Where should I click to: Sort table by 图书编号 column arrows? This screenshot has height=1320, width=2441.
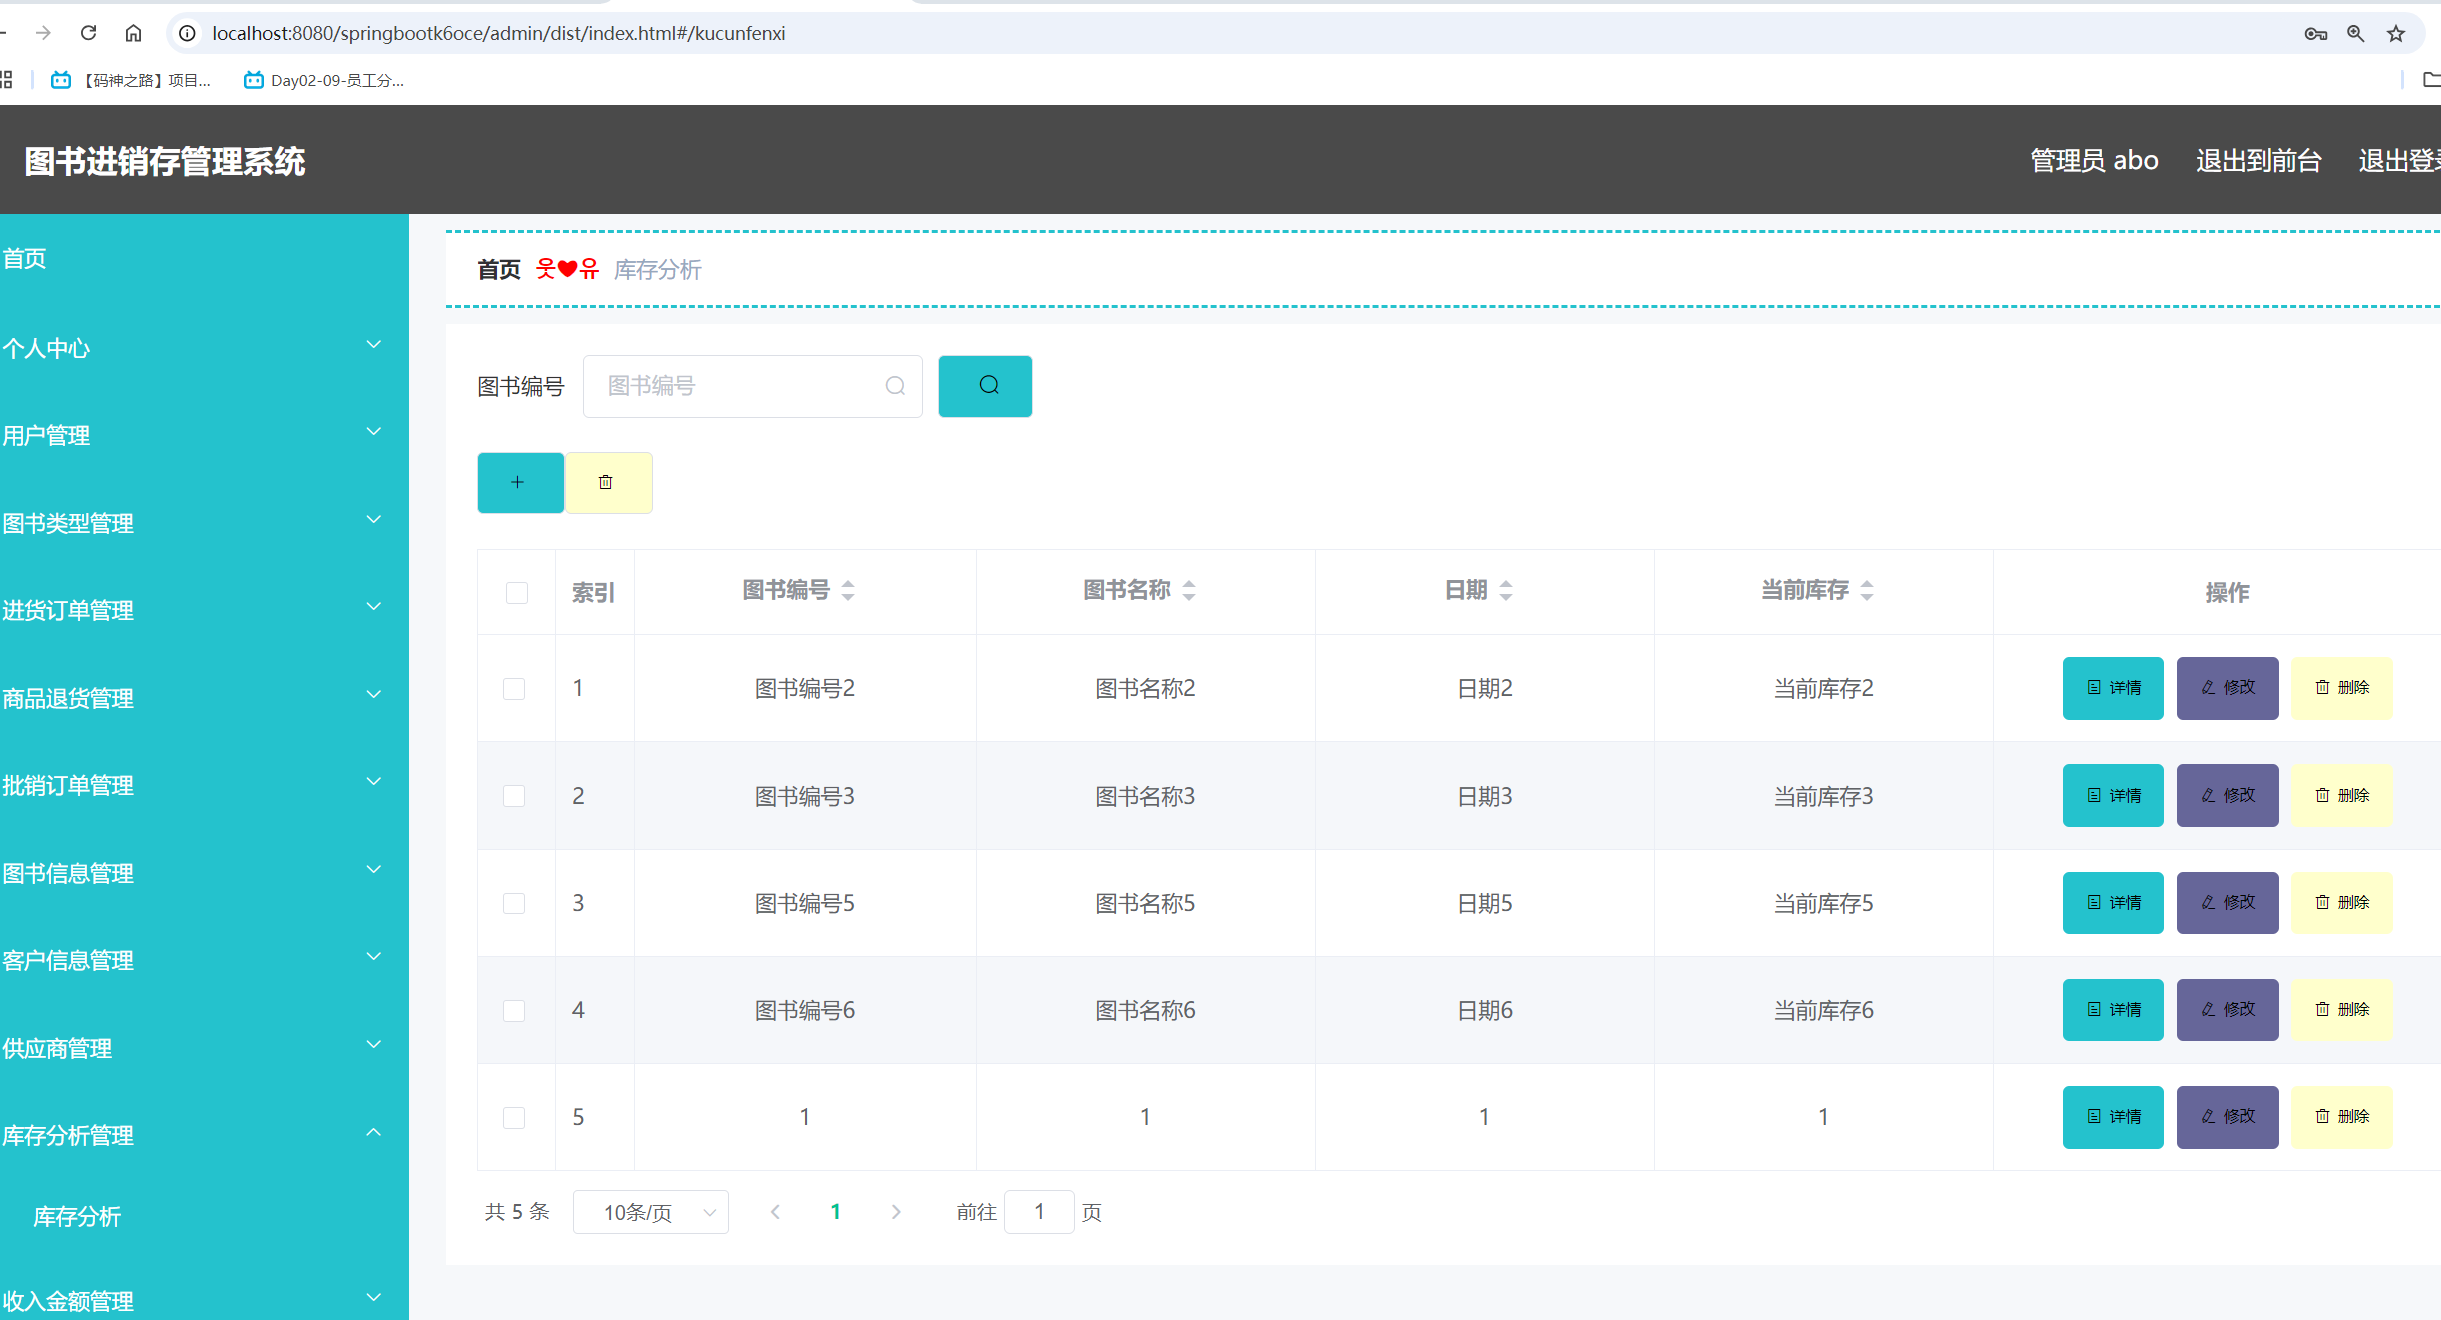click(x=848, y=590)
